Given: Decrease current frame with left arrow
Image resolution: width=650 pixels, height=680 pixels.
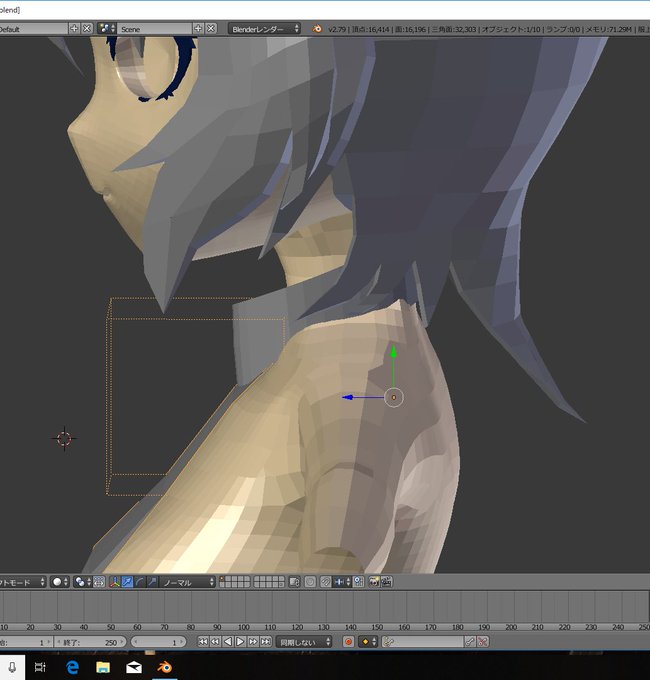Looking at the screenshot, I should coord(136,642).
